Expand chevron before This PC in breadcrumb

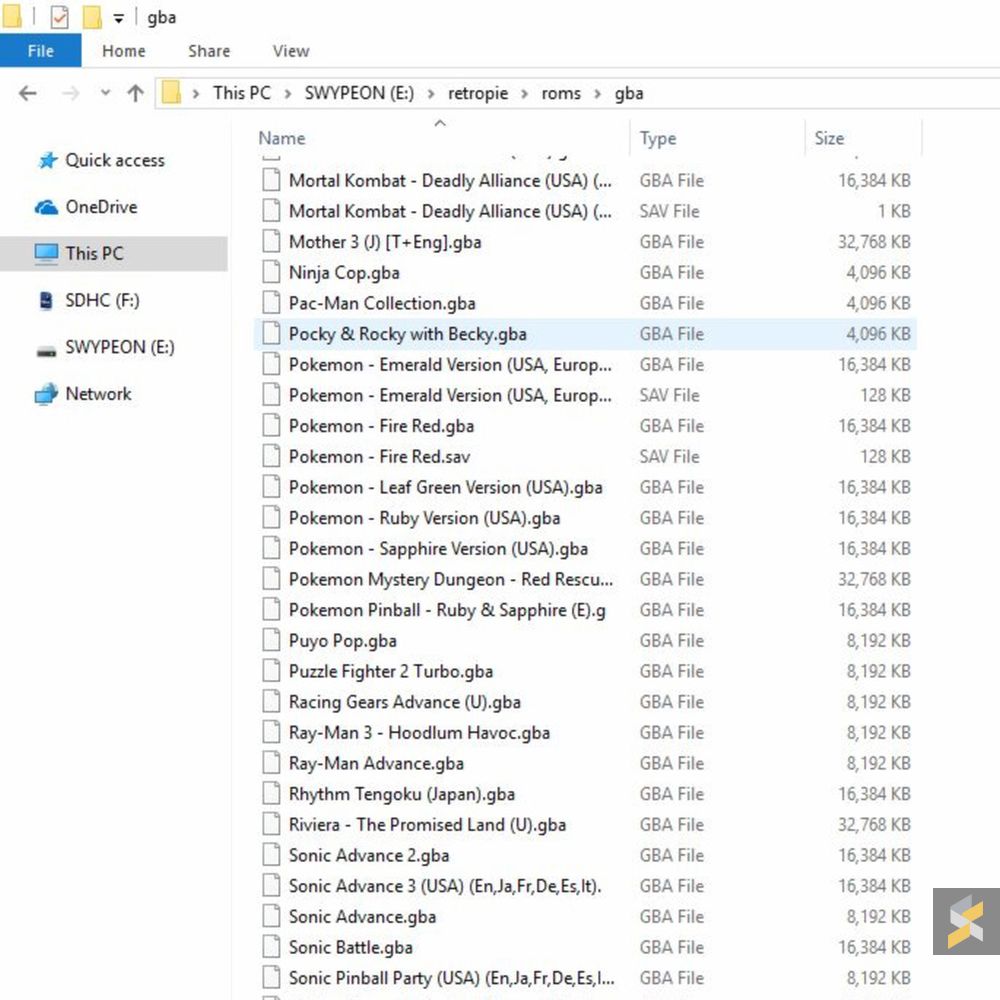(x=196, y=94)
